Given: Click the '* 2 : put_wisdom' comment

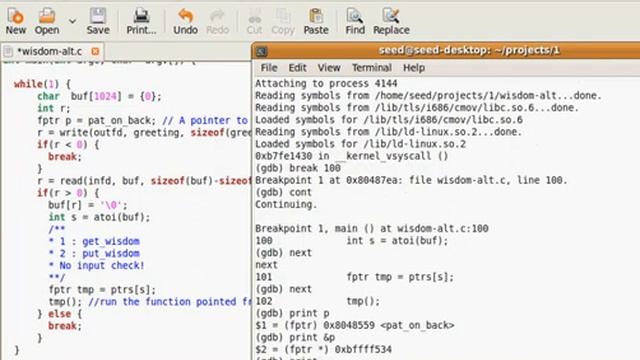Looking at the screenshot, I should [x=94, y=253].
